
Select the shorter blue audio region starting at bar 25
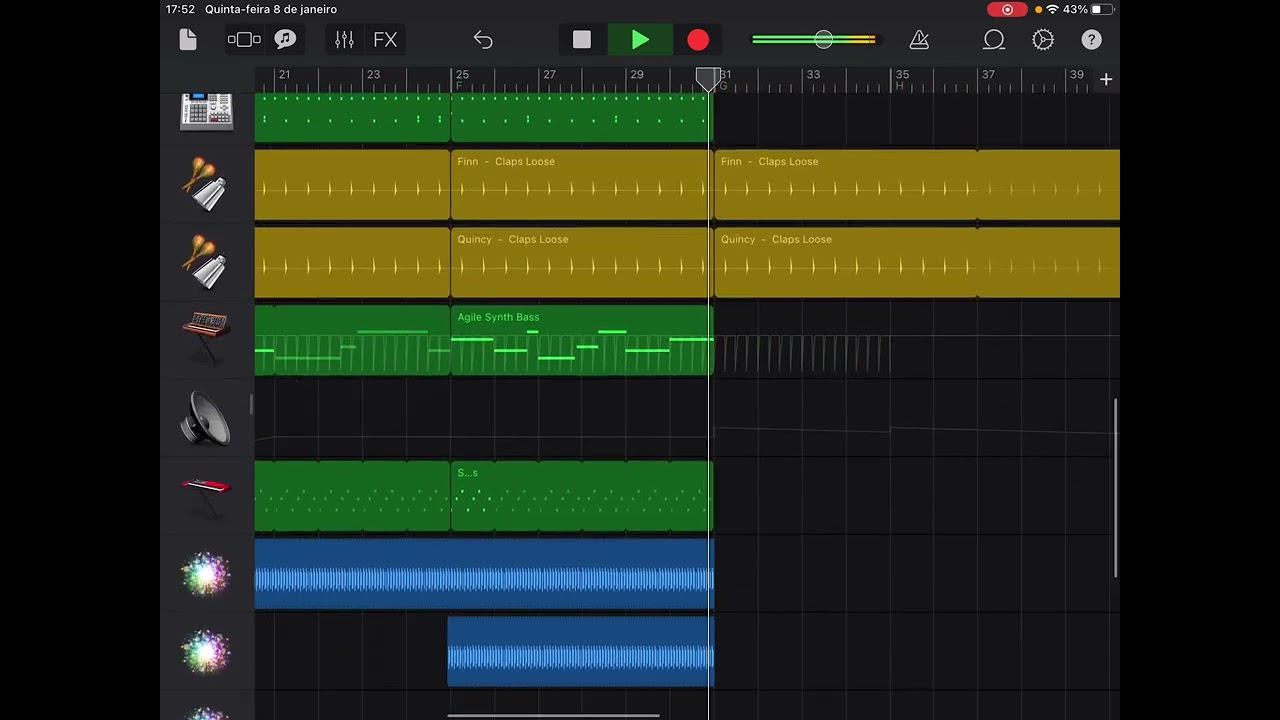(x=581, y=652)
